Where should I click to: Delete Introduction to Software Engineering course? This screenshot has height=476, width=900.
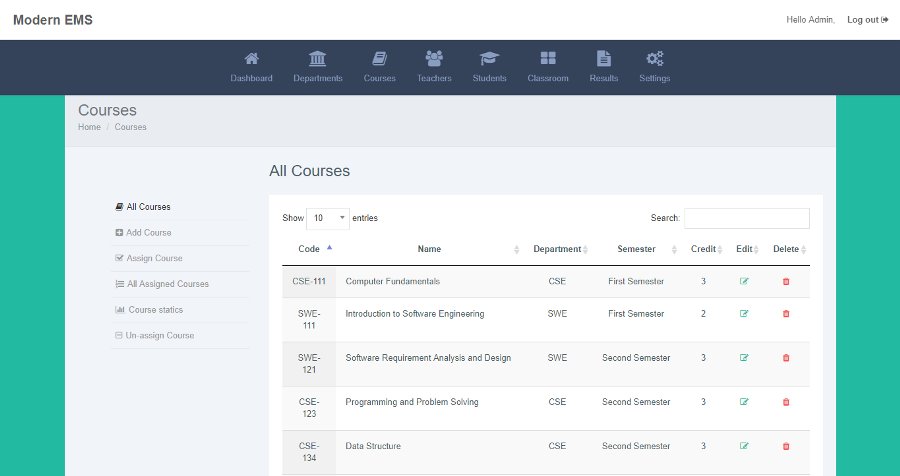tap(786, 314)
